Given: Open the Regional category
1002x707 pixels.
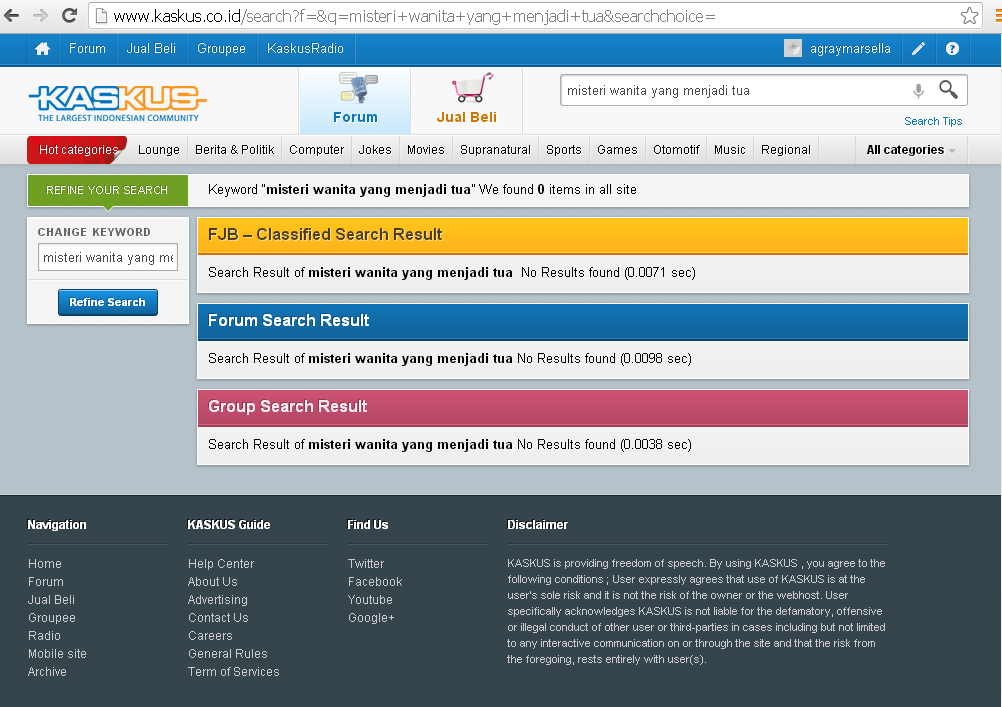Looking at the screenshot, I should click(786, 150).
